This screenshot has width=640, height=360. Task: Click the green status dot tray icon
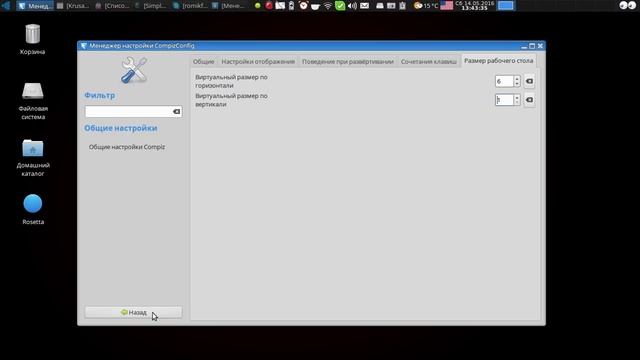pyautogui.click(x=258, y=6)
